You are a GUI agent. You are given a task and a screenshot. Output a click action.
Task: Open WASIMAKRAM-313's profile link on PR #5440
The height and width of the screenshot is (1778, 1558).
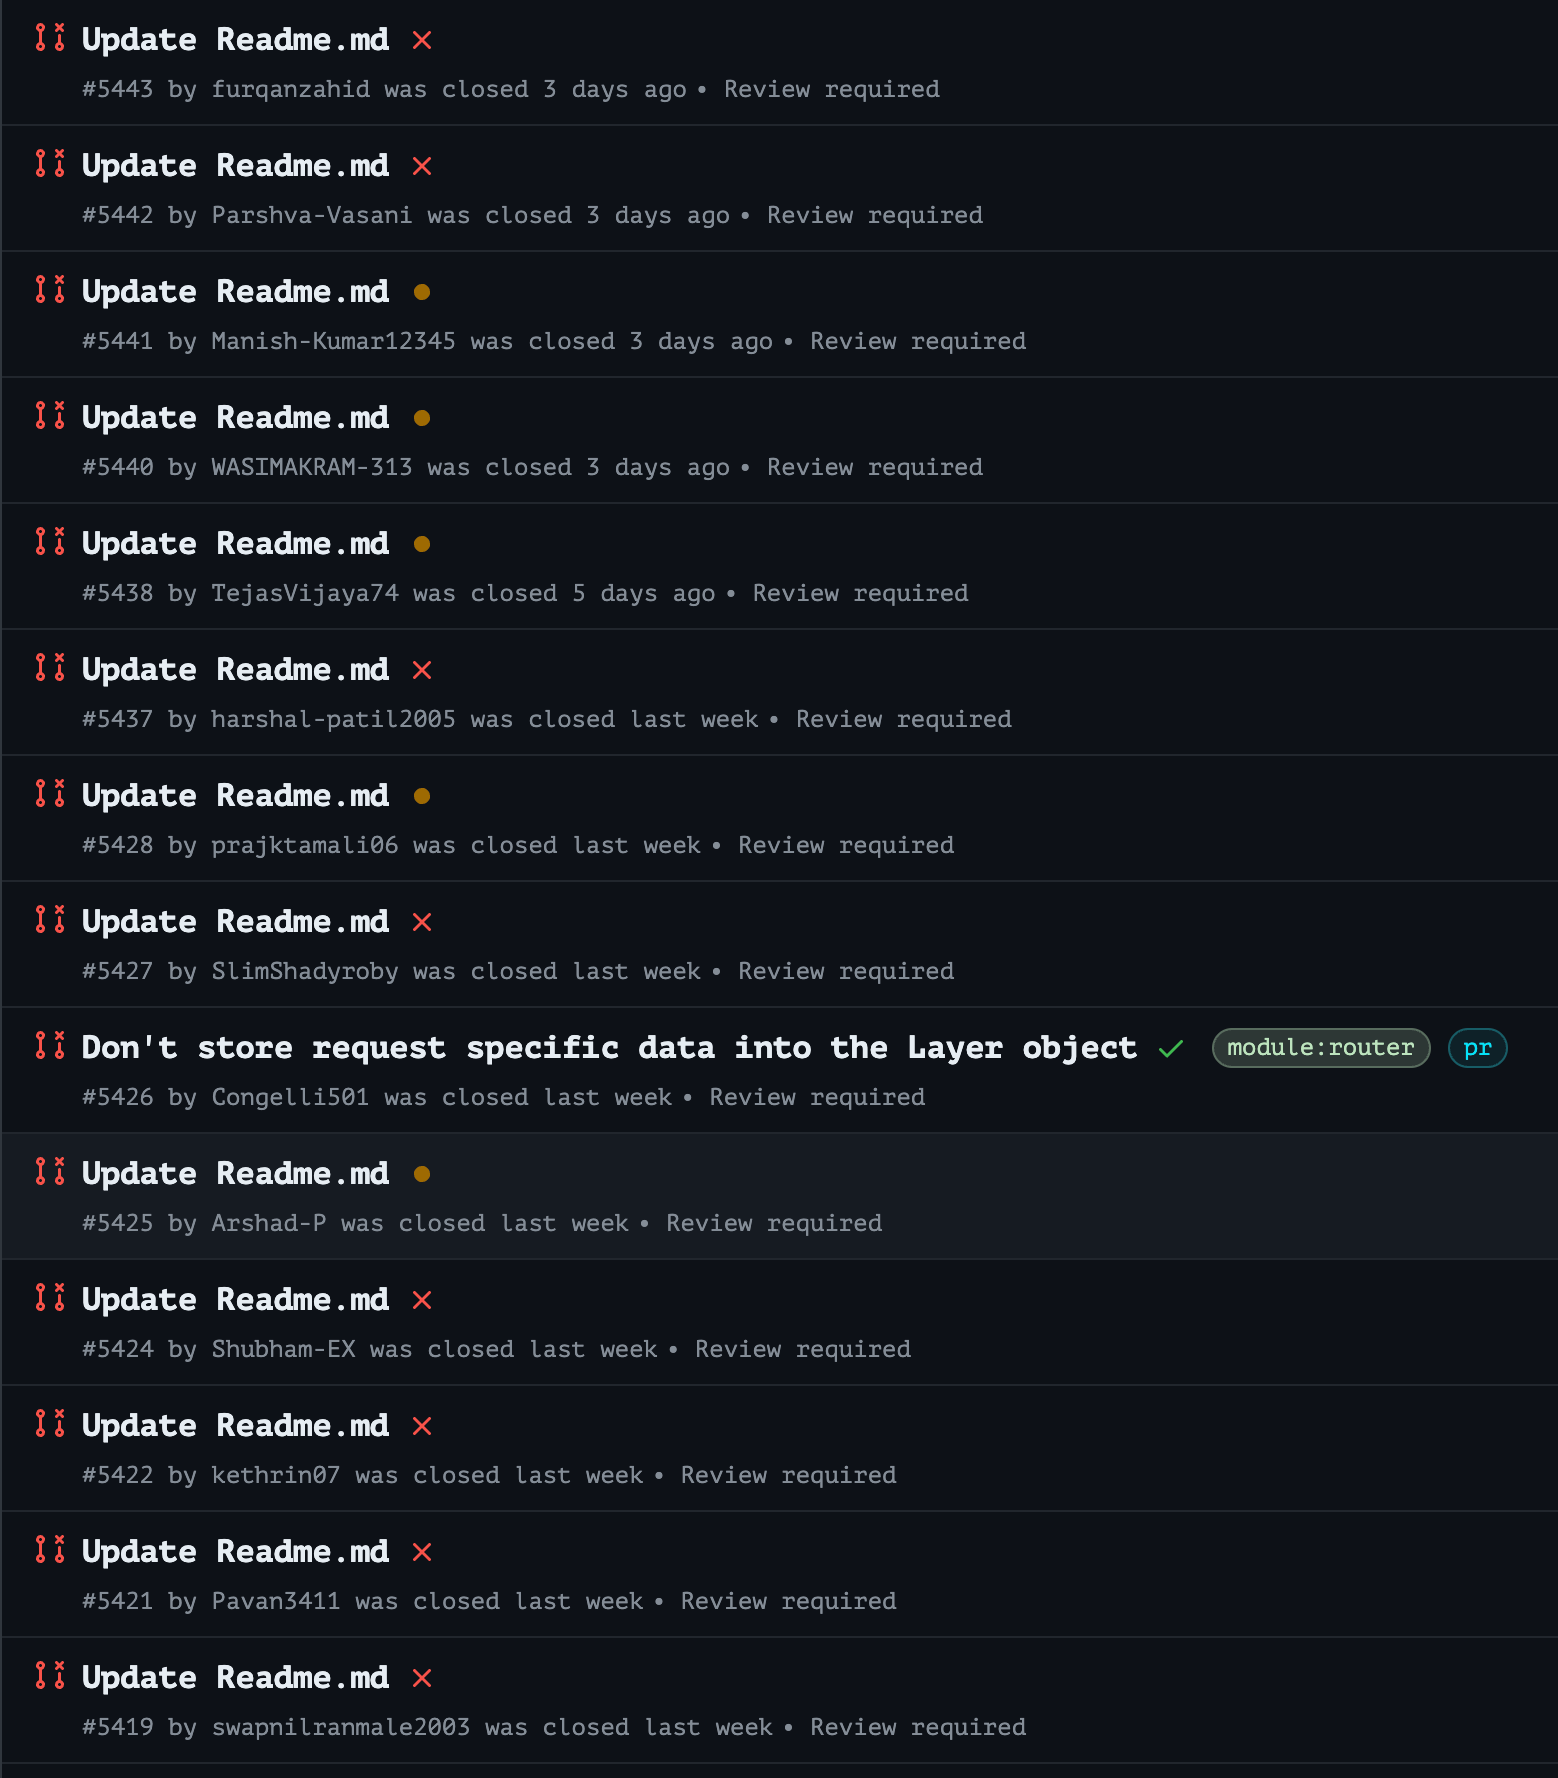point(309,467)
